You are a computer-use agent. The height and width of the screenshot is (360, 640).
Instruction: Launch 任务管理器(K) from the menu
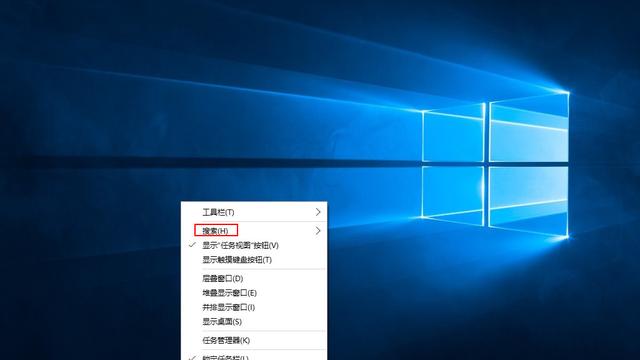coord(254,340)
